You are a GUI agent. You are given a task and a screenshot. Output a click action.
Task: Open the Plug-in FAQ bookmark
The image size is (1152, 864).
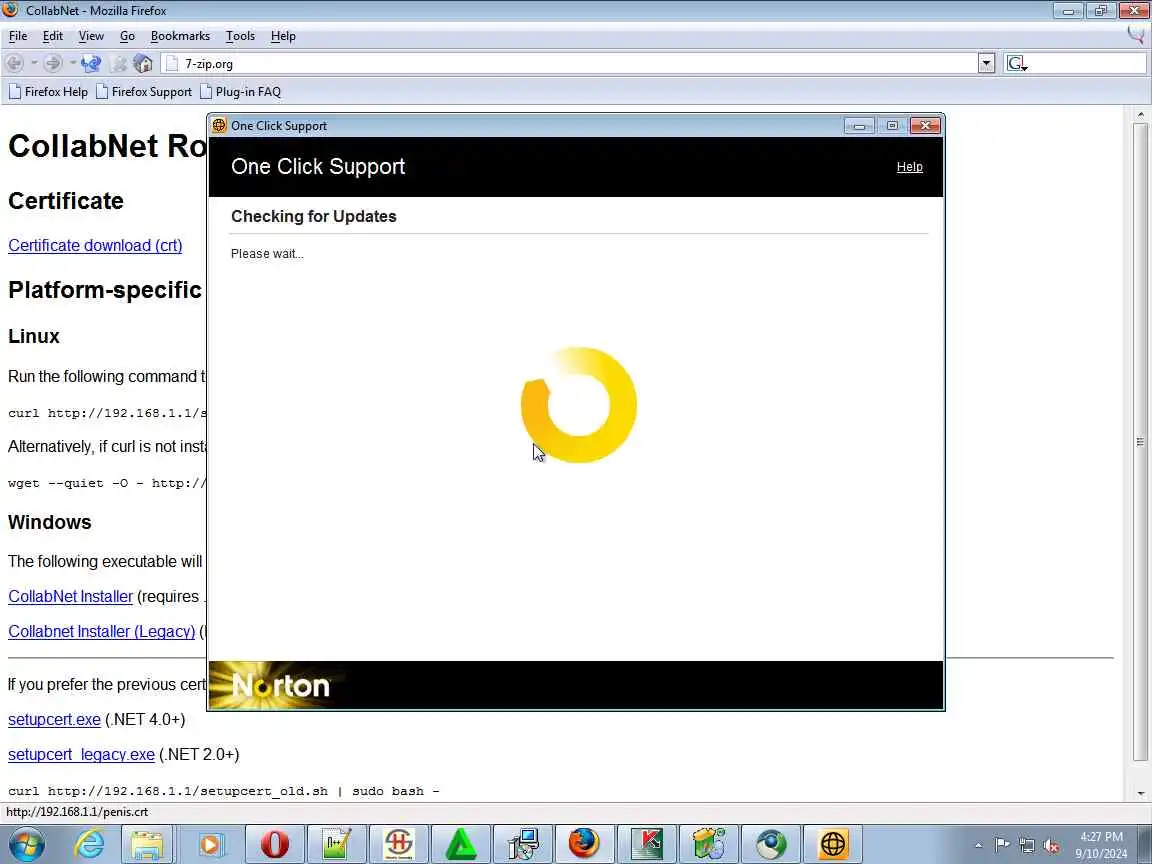[240, 92]
